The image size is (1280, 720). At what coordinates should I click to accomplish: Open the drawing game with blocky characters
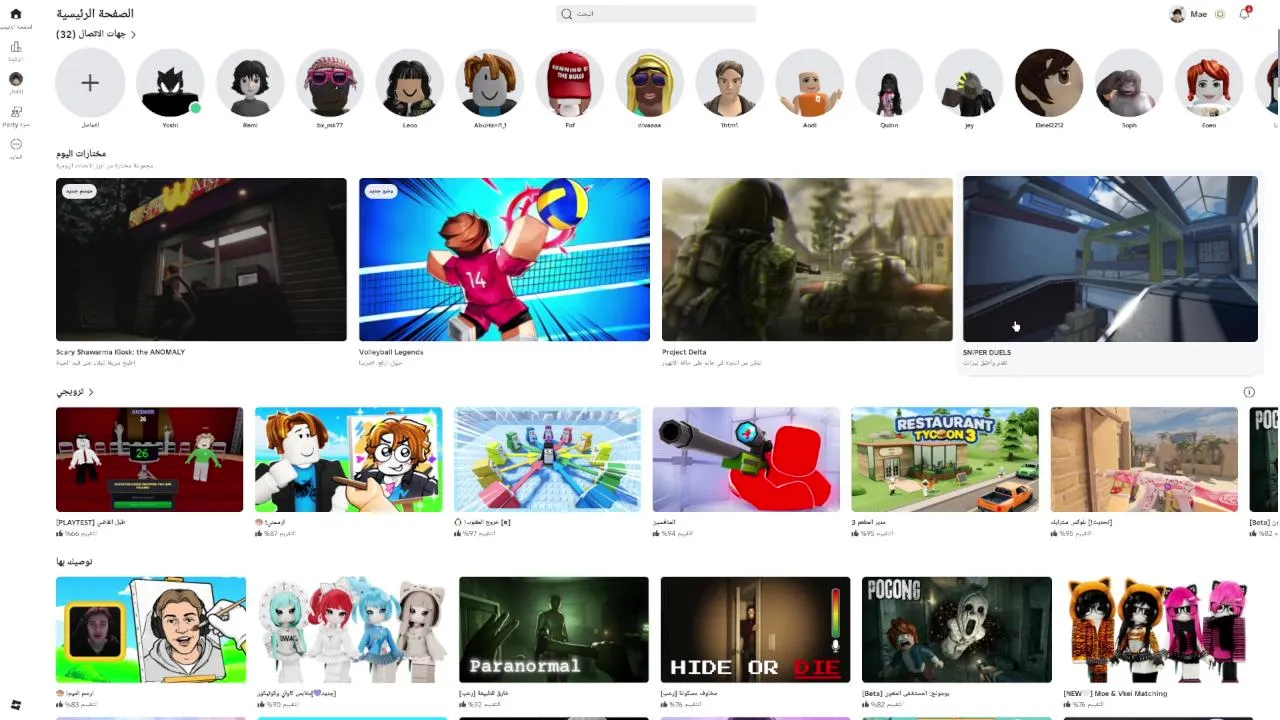(348, 460)
